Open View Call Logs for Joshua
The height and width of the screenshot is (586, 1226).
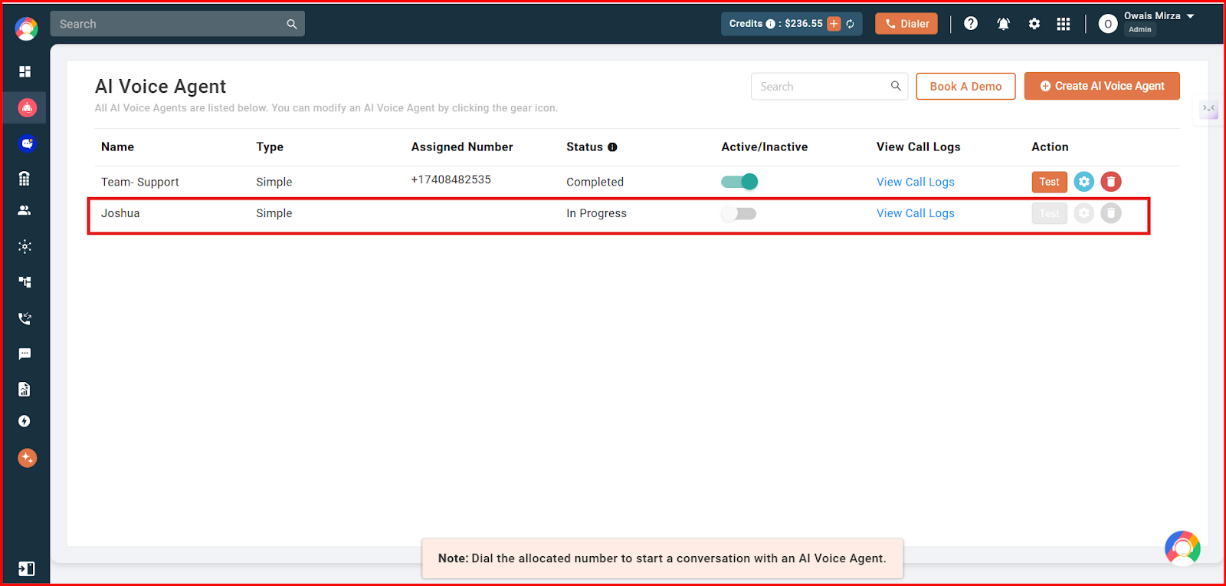[915, 213]
